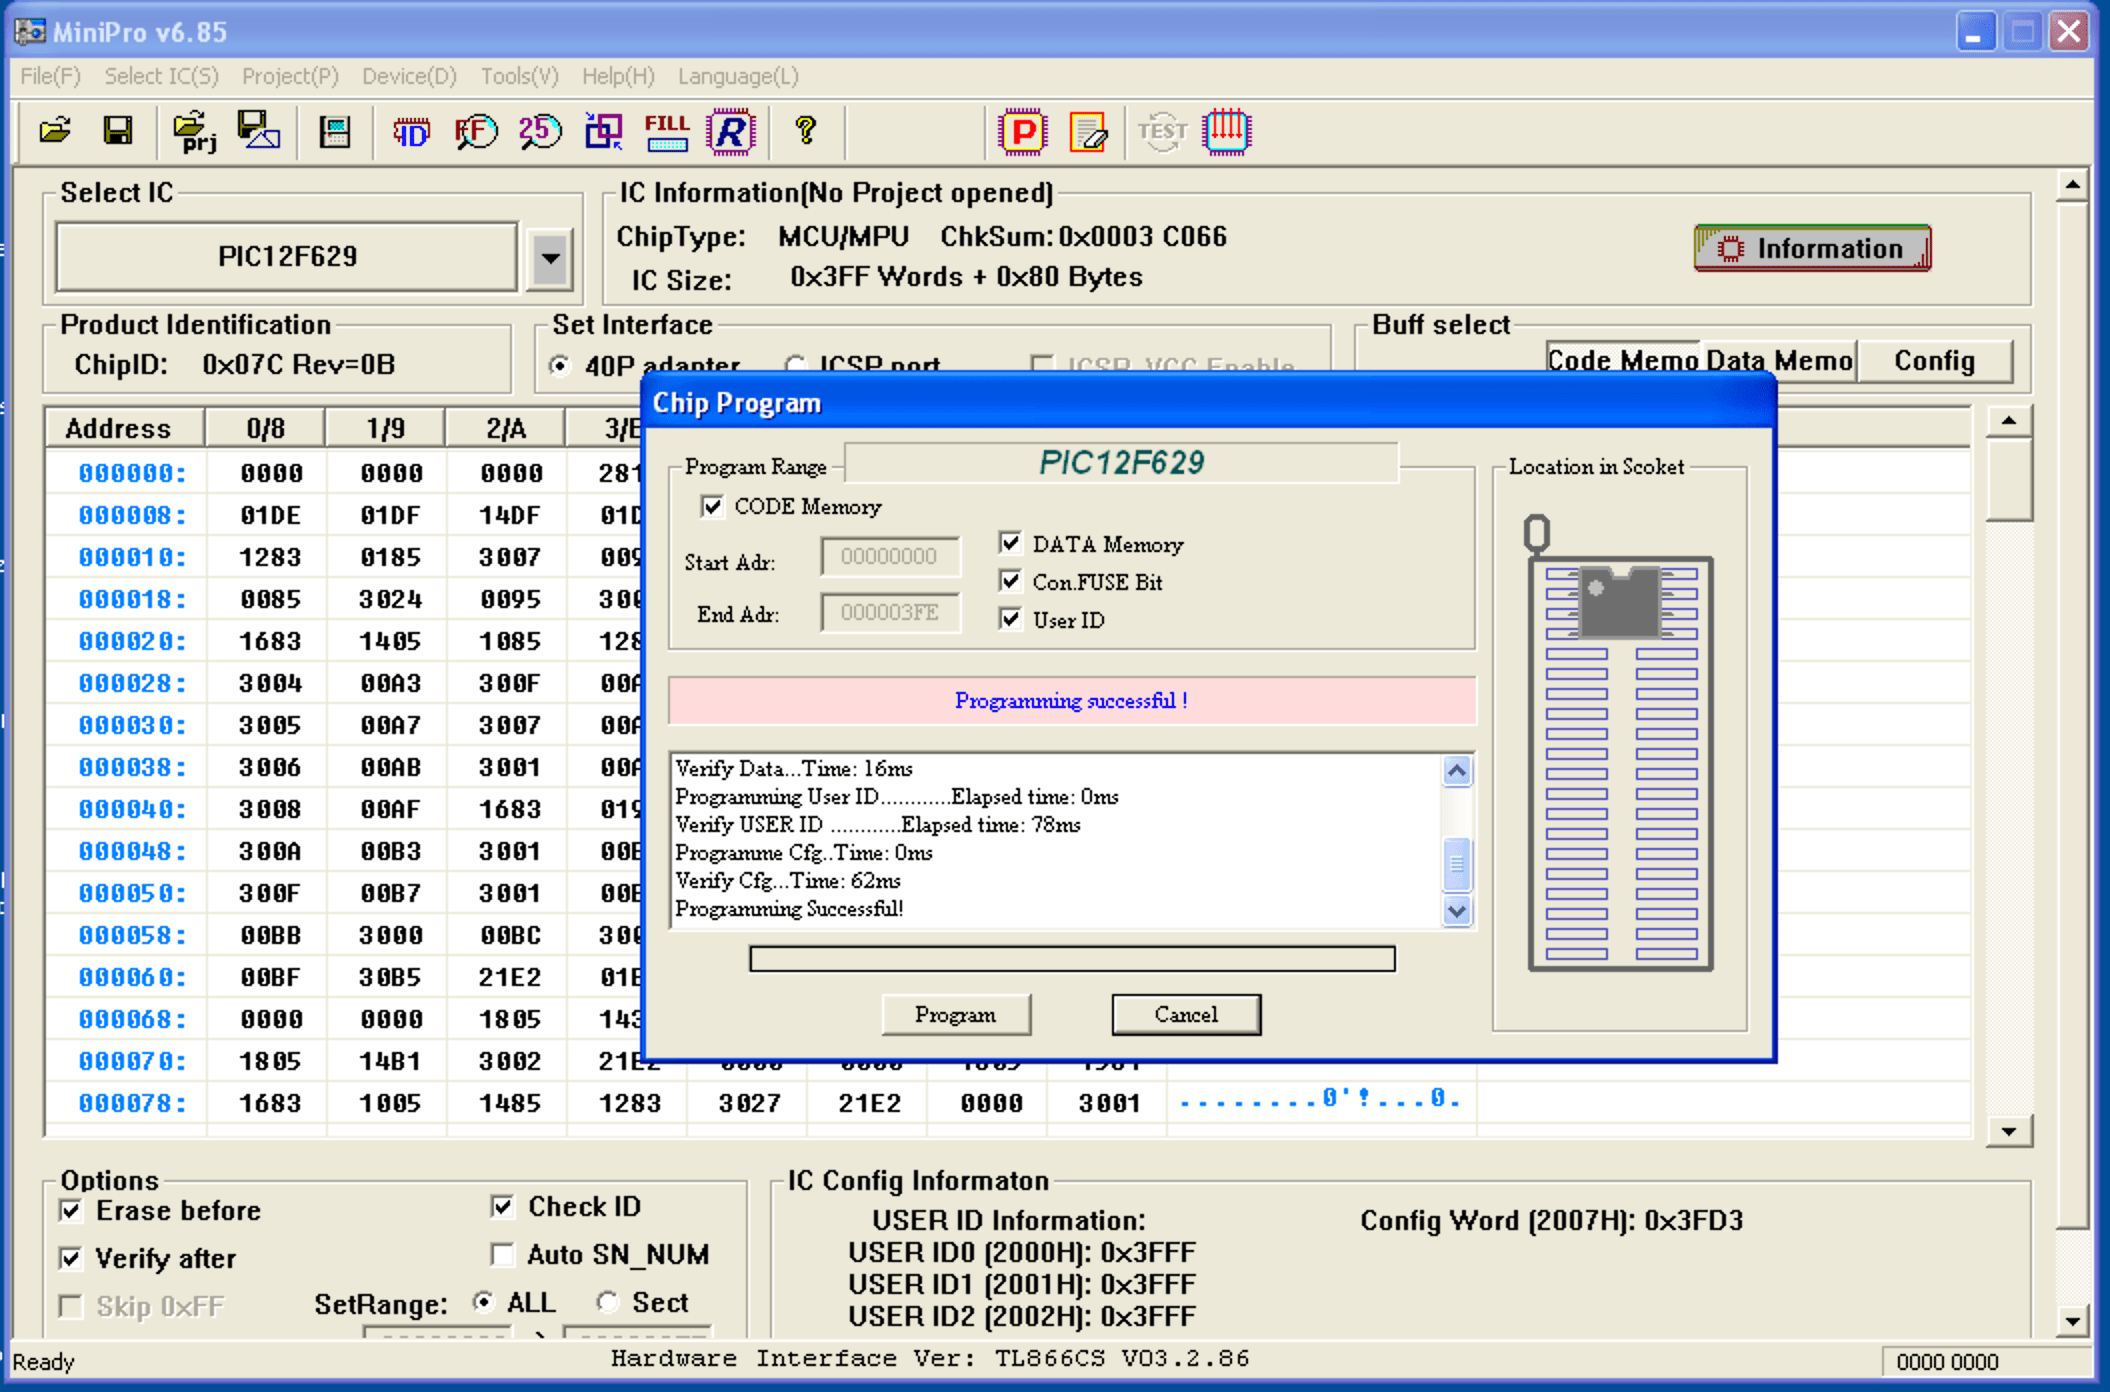Switch to Code Memo buffer tab
2110x1392 pixels.
click(x=1622, y=360)
